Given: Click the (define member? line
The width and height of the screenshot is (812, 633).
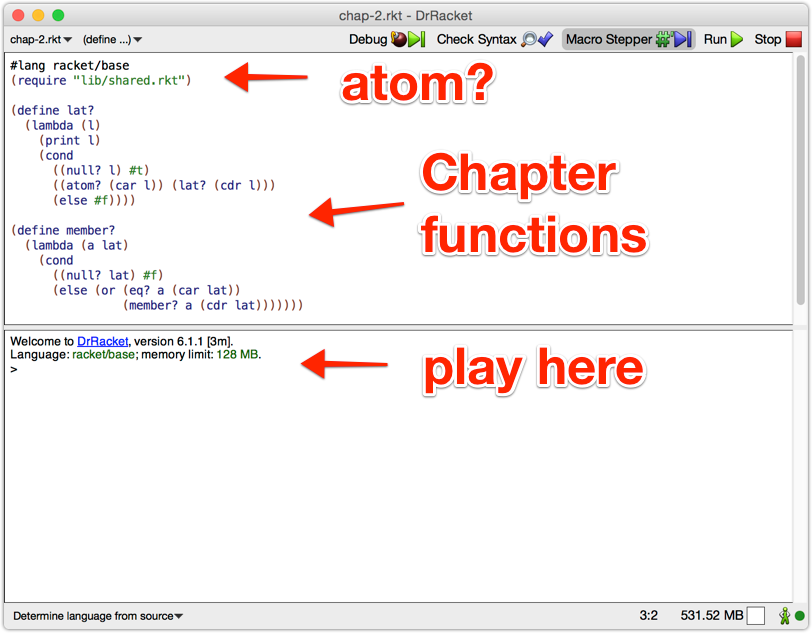Looking at the screenshot, I should (x=63, y=230).
